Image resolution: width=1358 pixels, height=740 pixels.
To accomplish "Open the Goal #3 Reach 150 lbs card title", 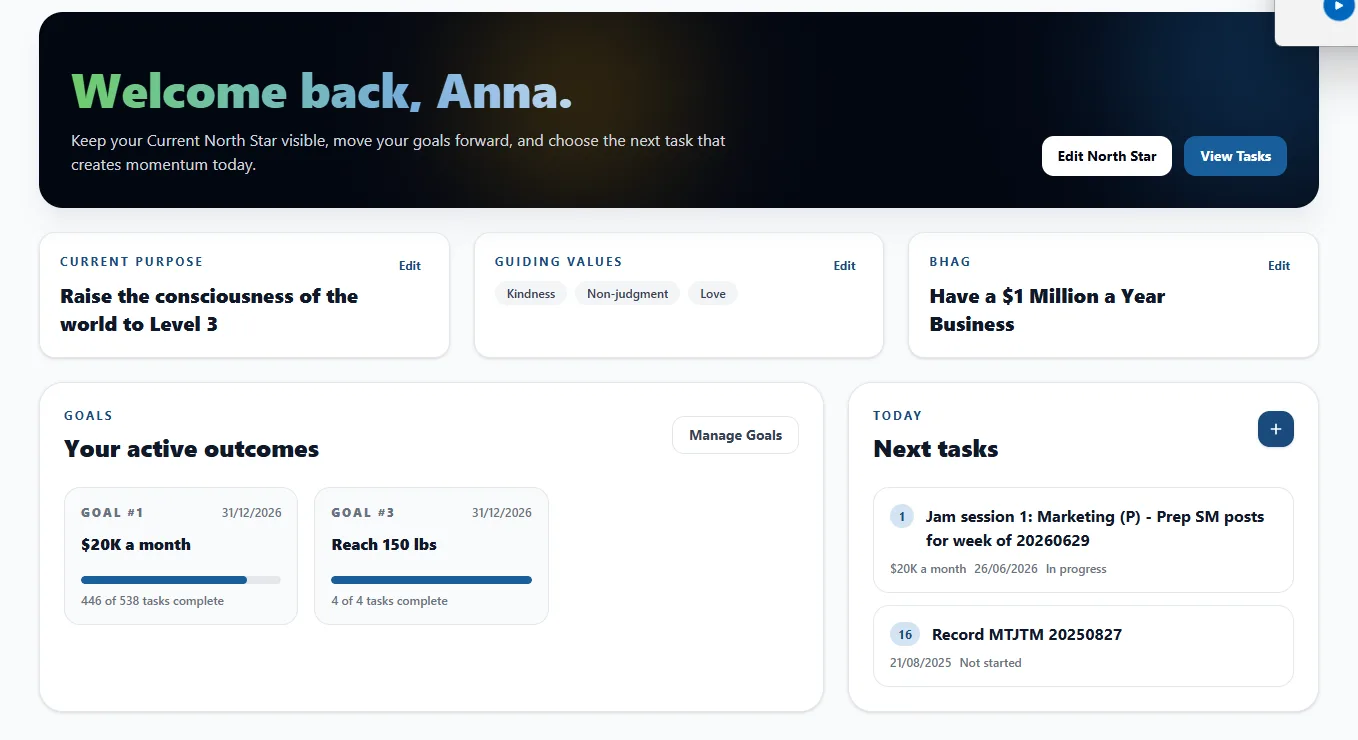I will [384, 545].
